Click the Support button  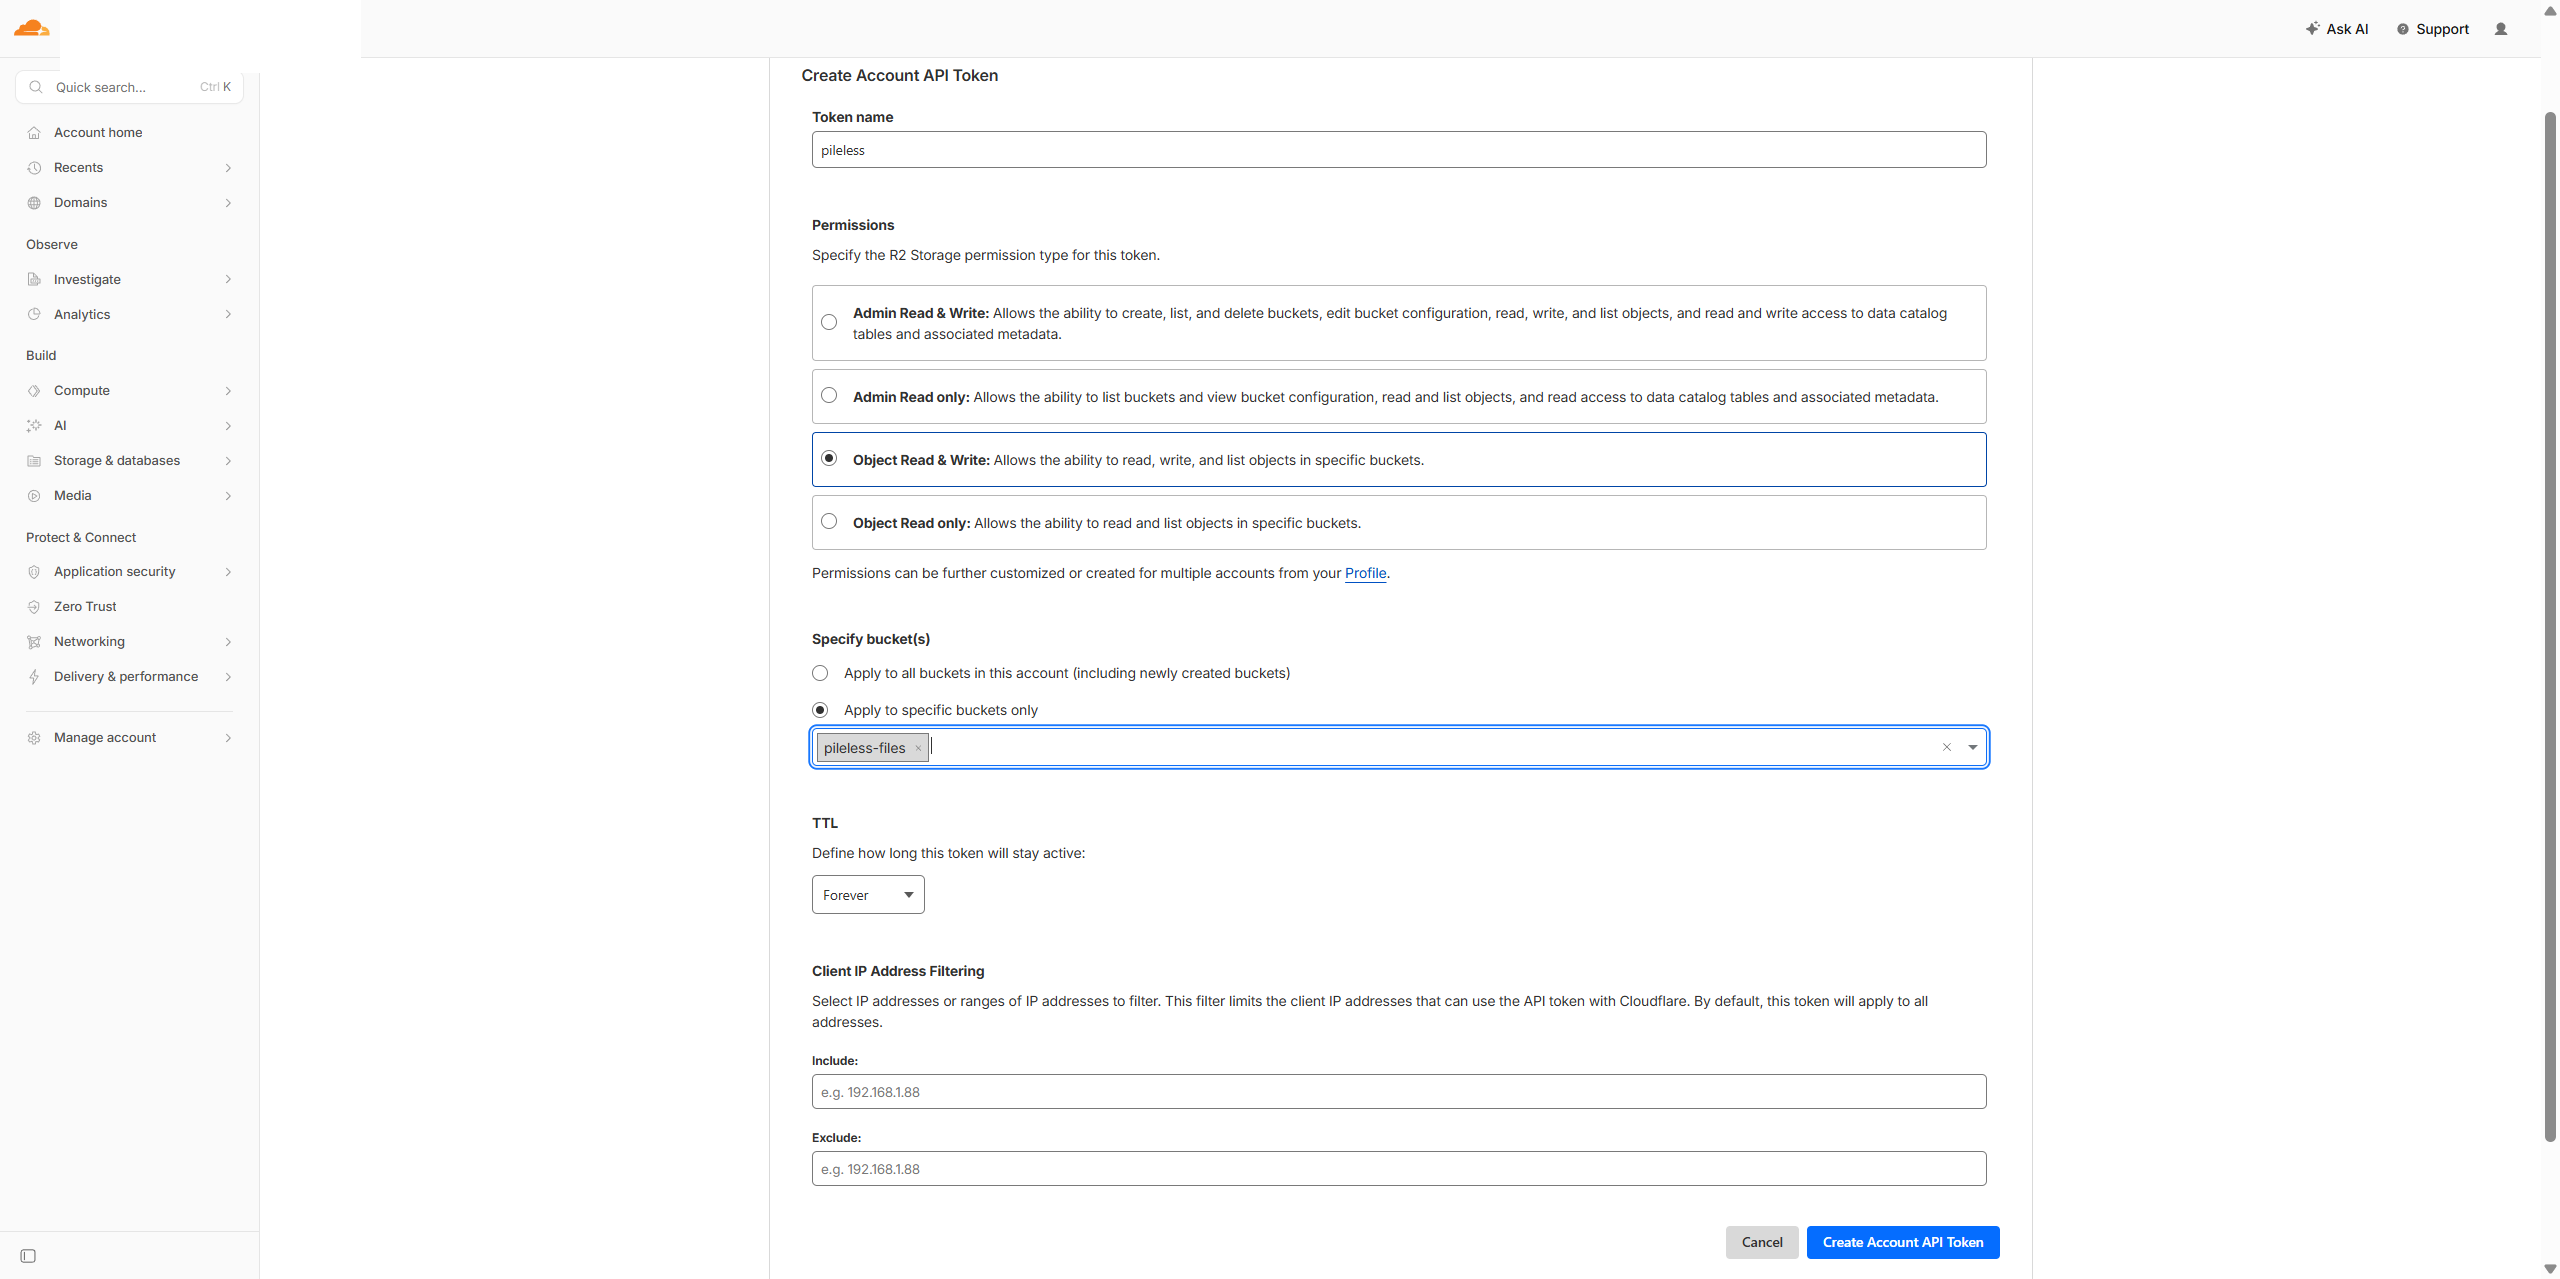click(2433, 29)
